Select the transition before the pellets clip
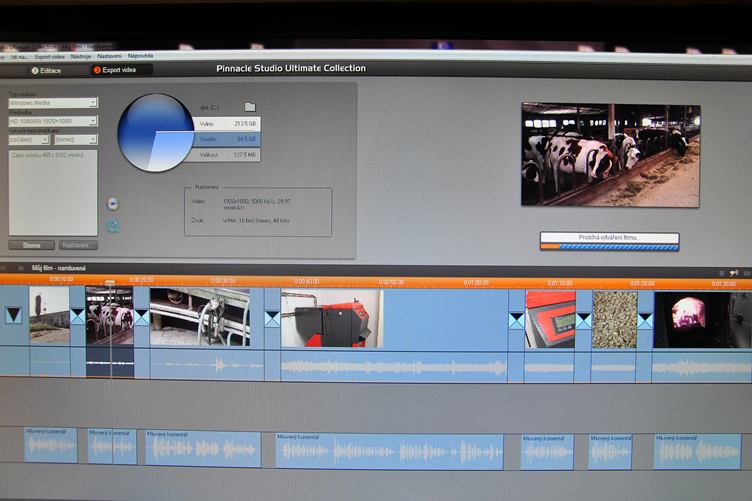This screenshot has width=752, height=501. [x=583, y=320]
